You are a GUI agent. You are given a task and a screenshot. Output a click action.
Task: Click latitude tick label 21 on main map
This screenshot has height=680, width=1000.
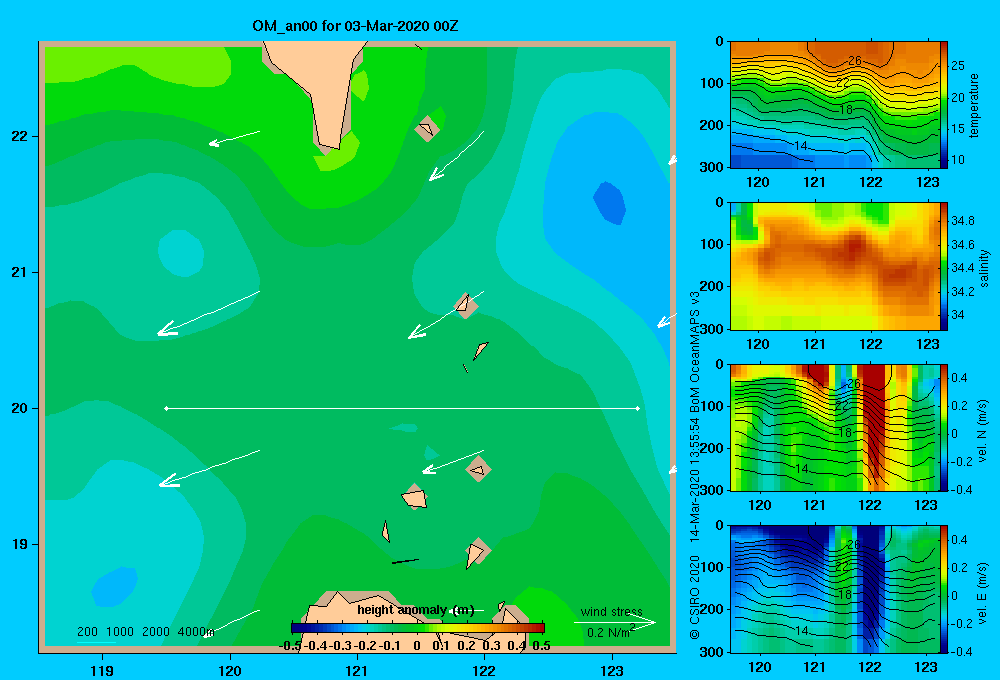(20, 272)
